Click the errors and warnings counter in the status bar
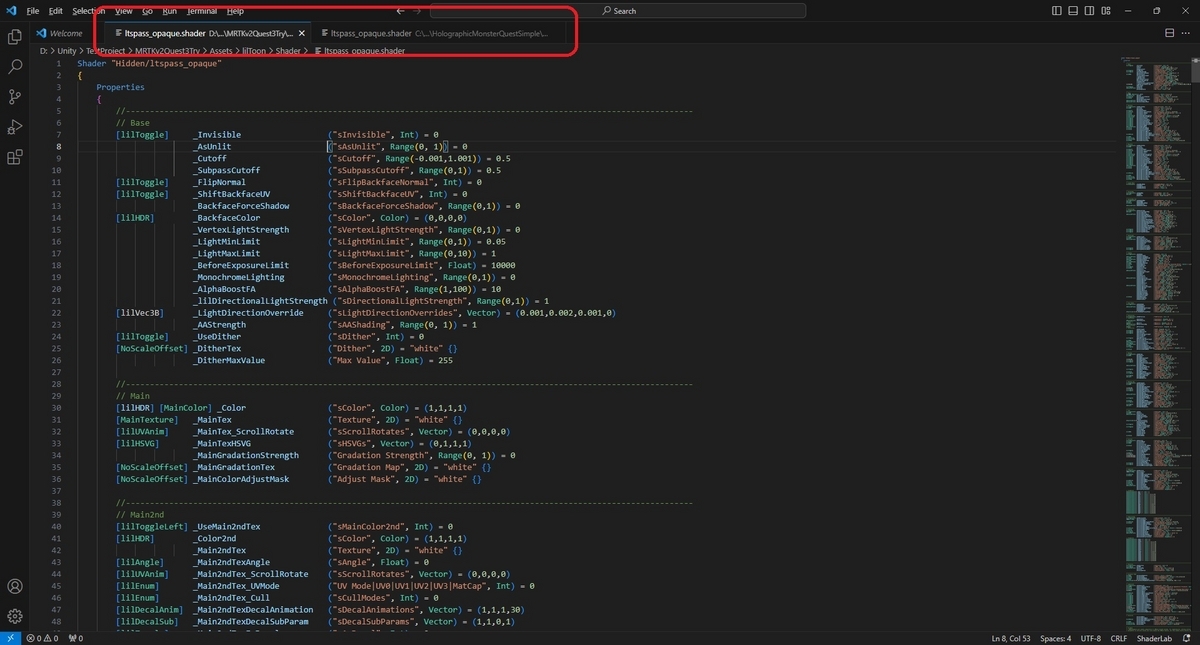Screen dimensions: 1200x645 (44, 638)
